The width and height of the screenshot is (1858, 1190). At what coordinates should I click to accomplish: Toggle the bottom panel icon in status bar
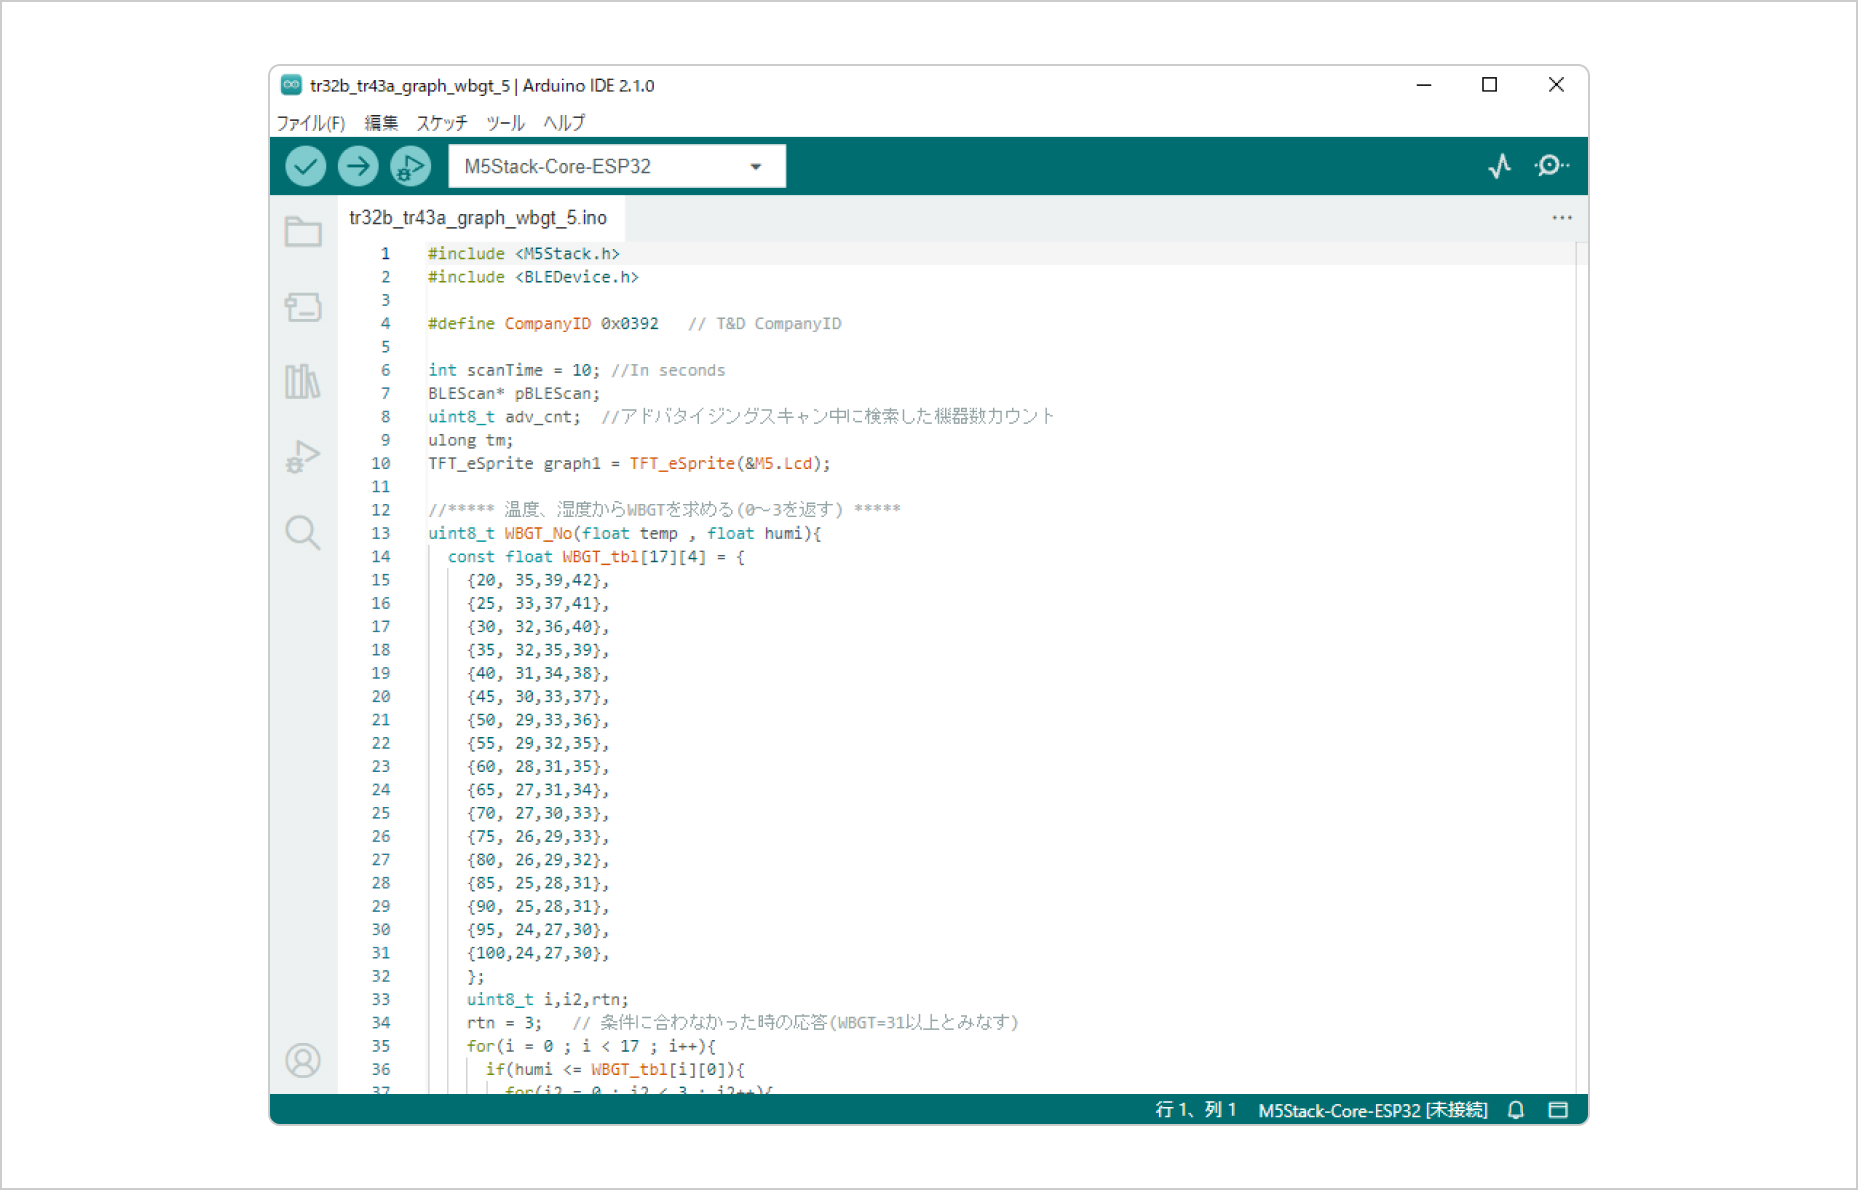tap(1558, 1110)
